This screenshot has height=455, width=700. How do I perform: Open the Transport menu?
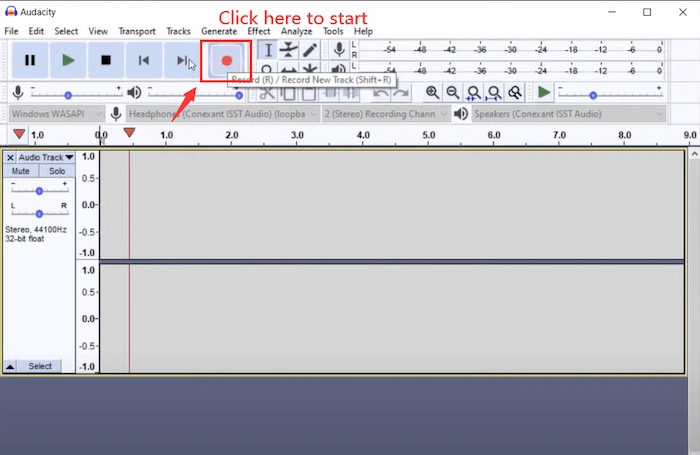tap(137, 31)
